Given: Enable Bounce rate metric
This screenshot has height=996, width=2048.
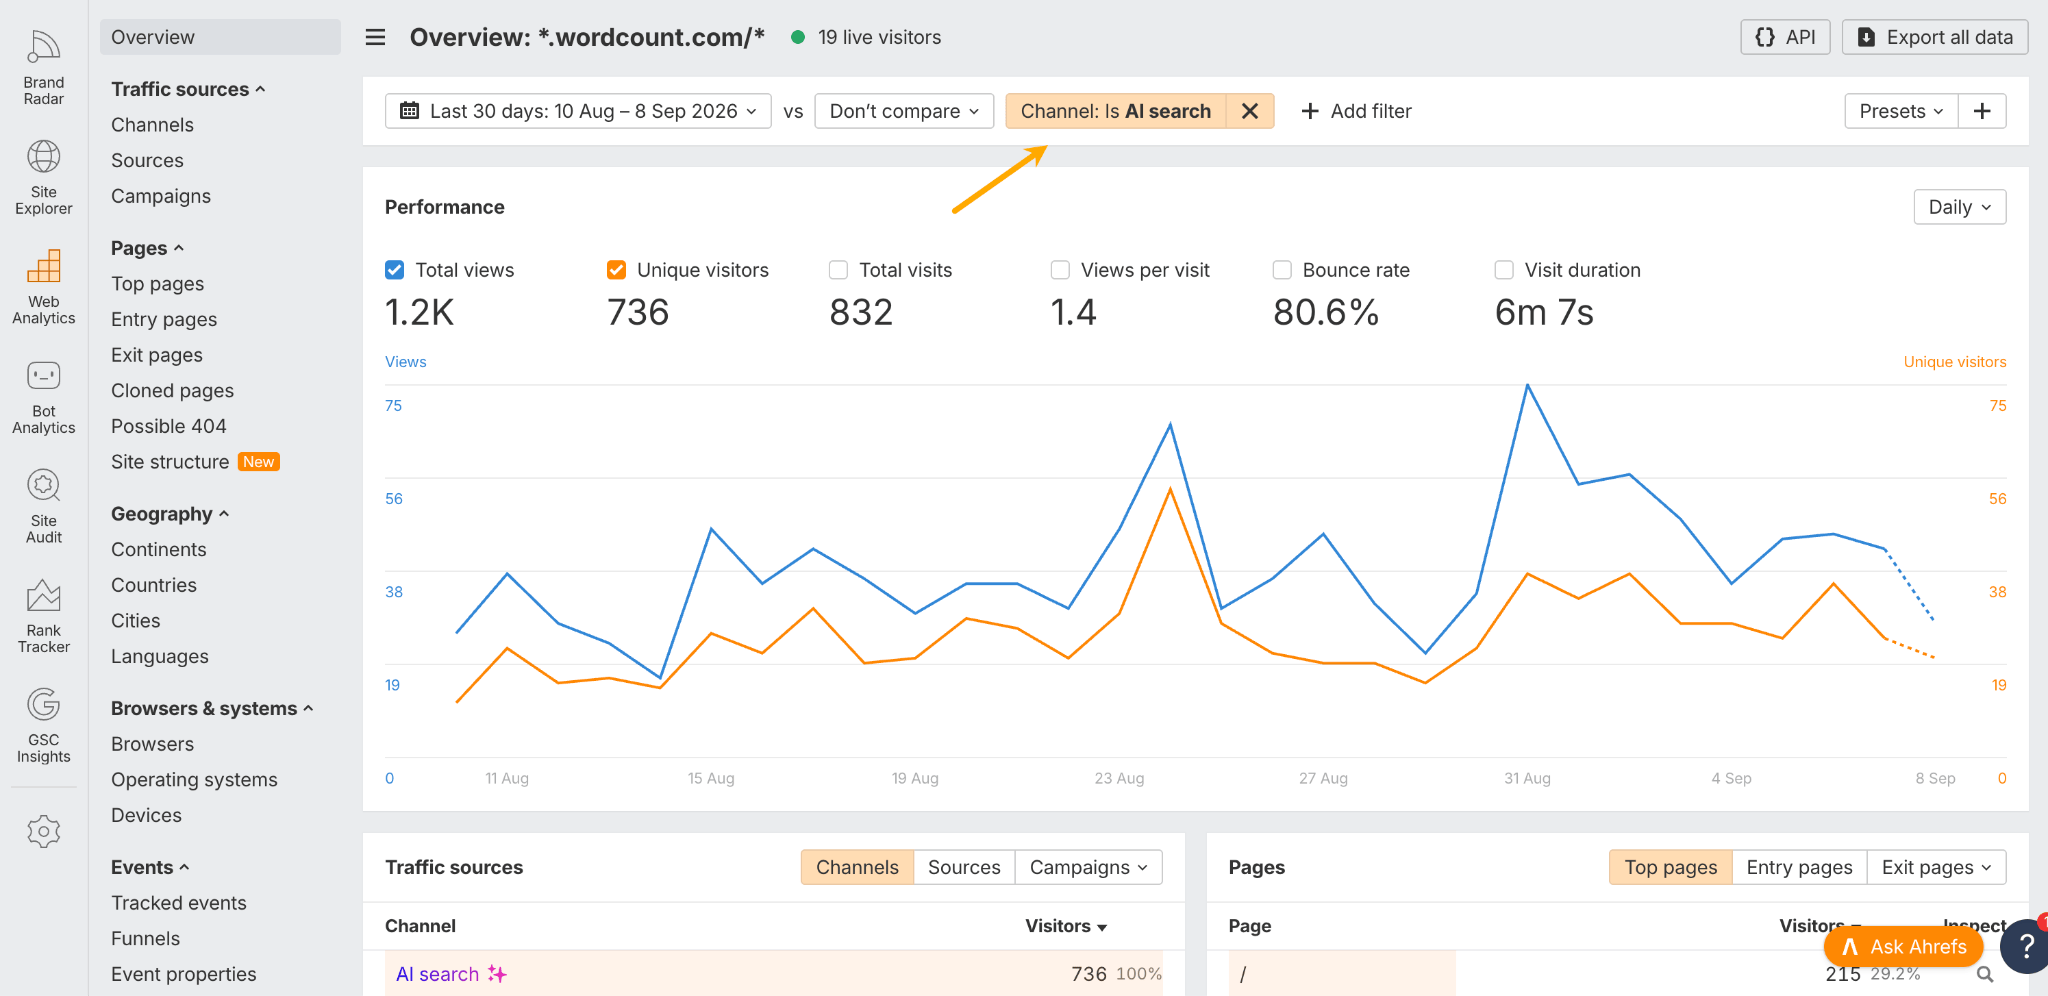Looking at the screenshot, I should (x=1283, y=270).
